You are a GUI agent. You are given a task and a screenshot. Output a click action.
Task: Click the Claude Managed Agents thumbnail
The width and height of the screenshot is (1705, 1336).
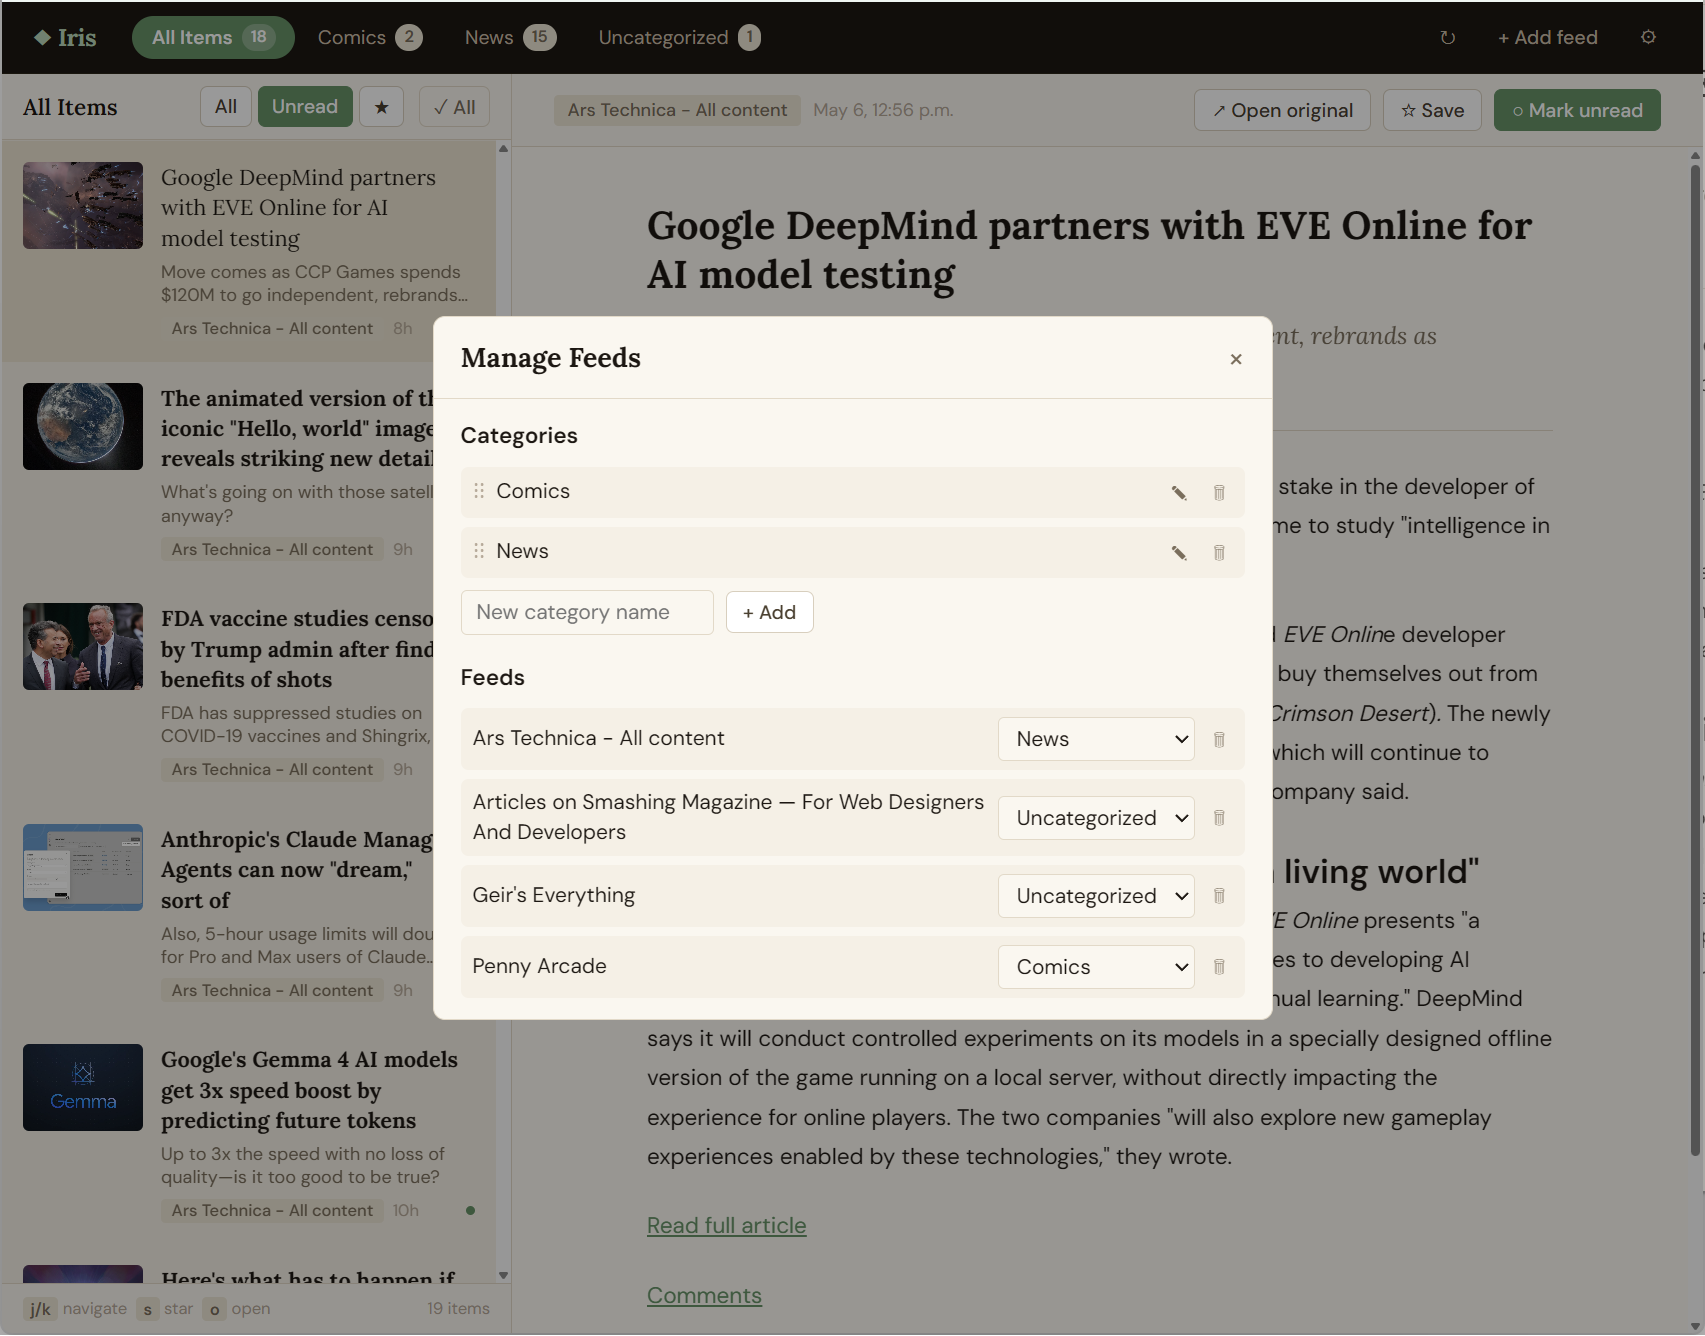(x=83, y=867)
